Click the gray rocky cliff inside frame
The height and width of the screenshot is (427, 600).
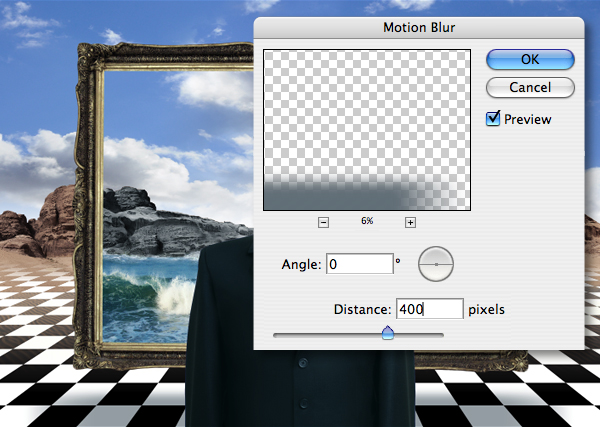coord(165,224)
